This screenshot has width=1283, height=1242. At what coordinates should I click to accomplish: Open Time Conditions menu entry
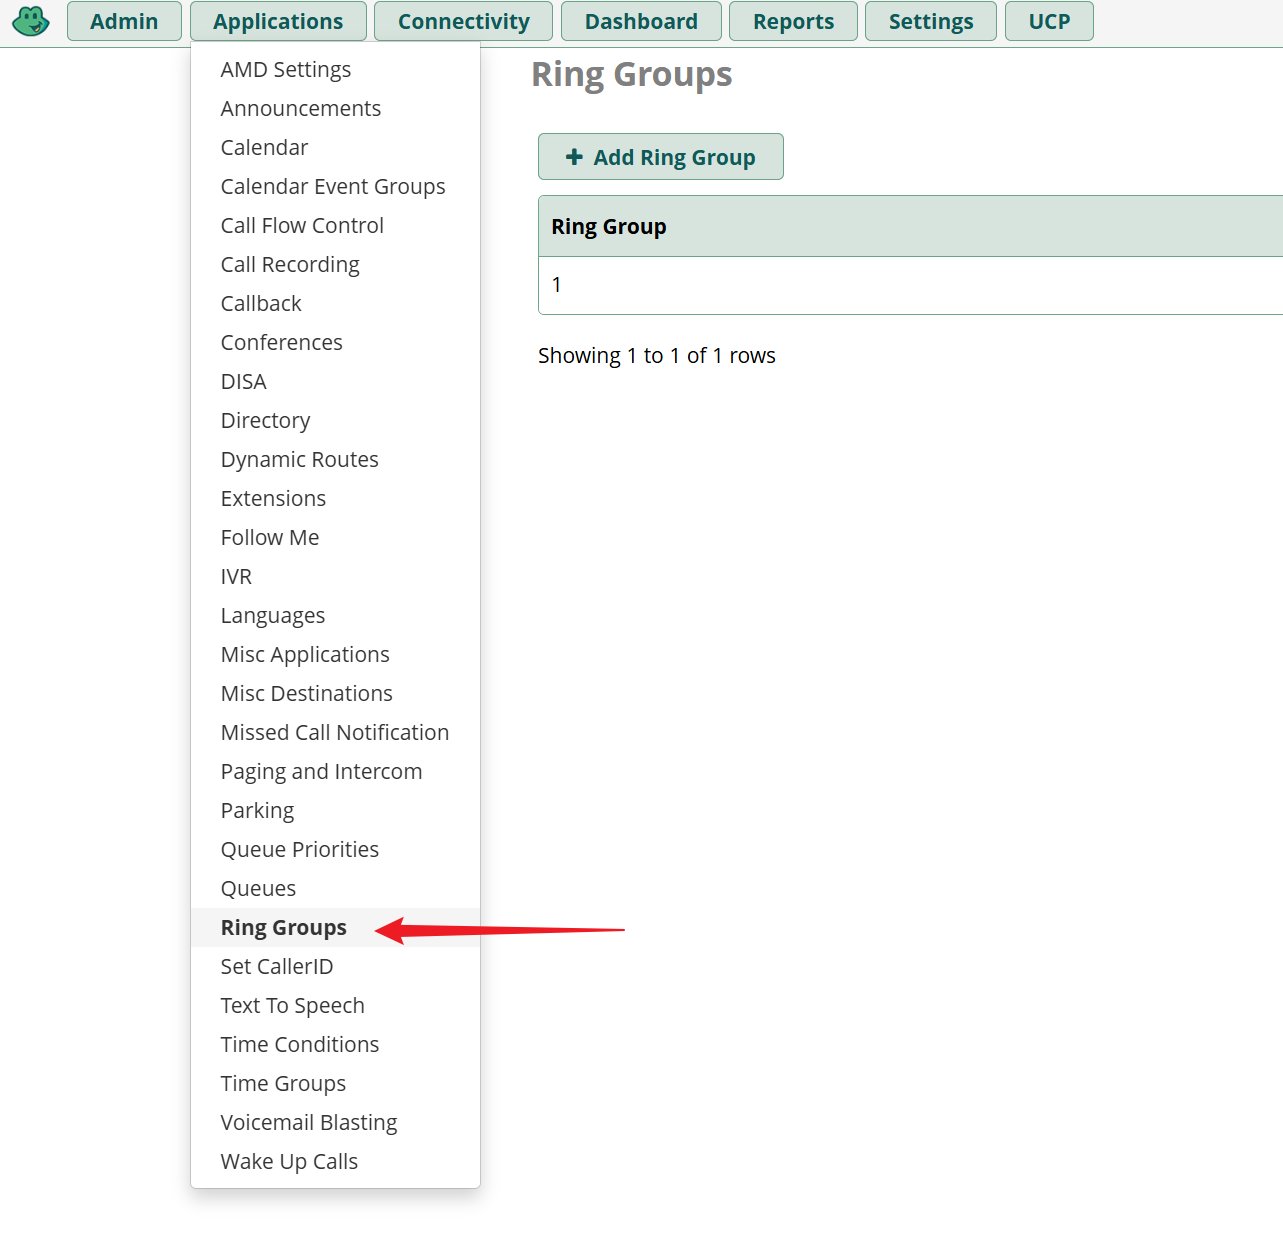click(300, 1044)
